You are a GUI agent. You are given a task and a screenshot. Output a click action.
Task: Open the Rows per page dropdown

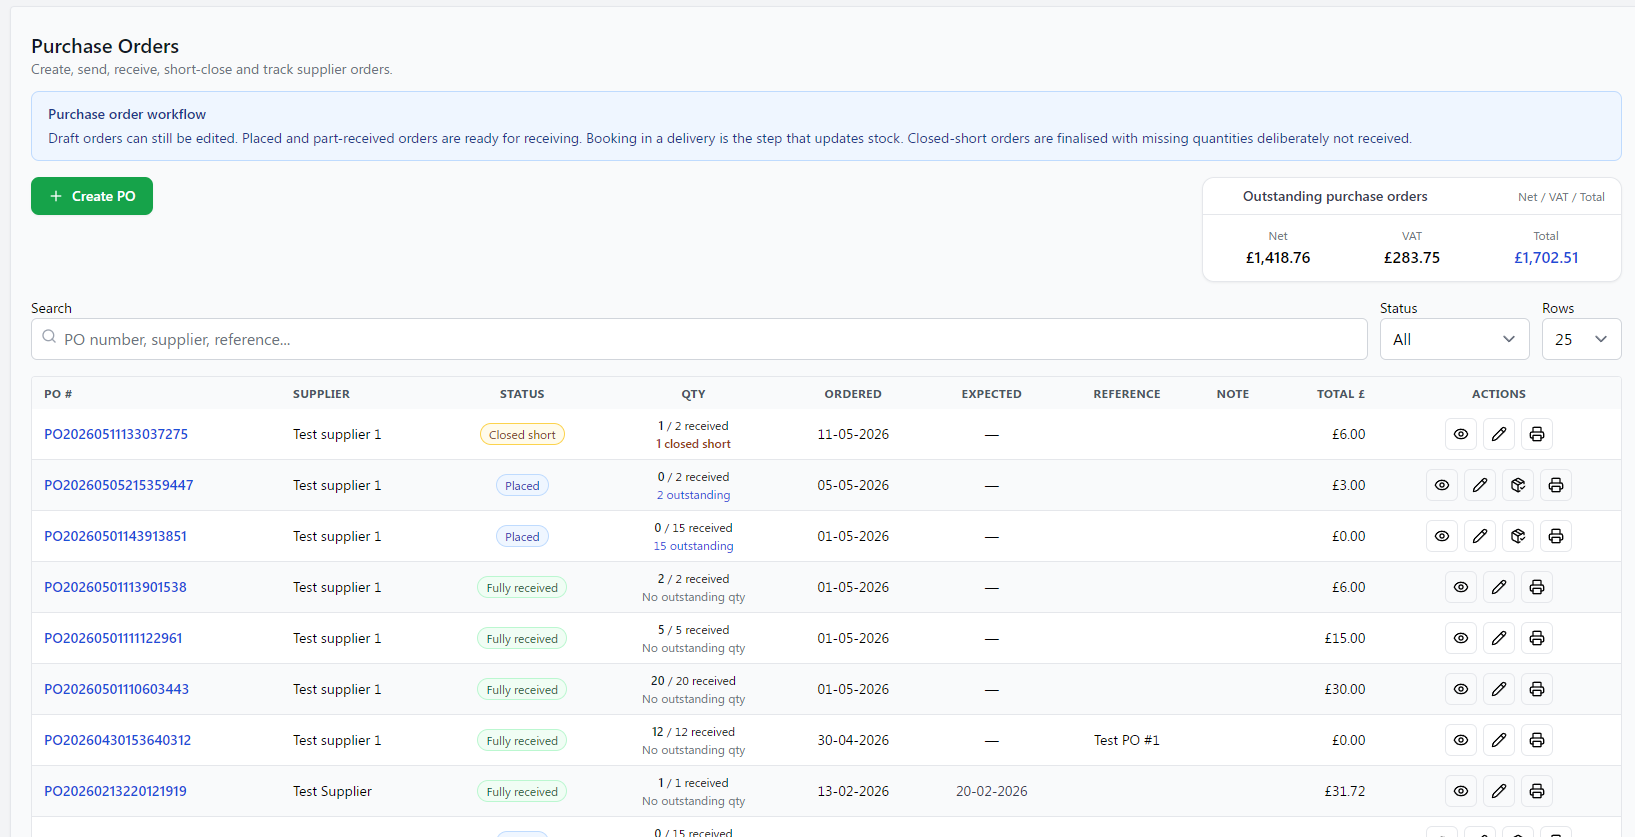click(x=1581, y=339)
